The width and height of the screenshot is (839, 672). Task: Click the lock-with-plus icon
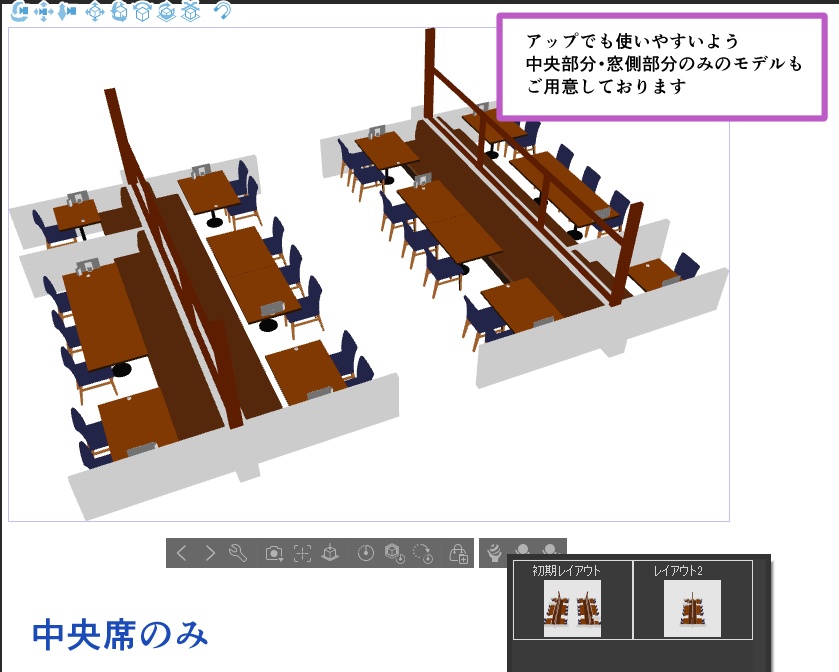point(460,553)
